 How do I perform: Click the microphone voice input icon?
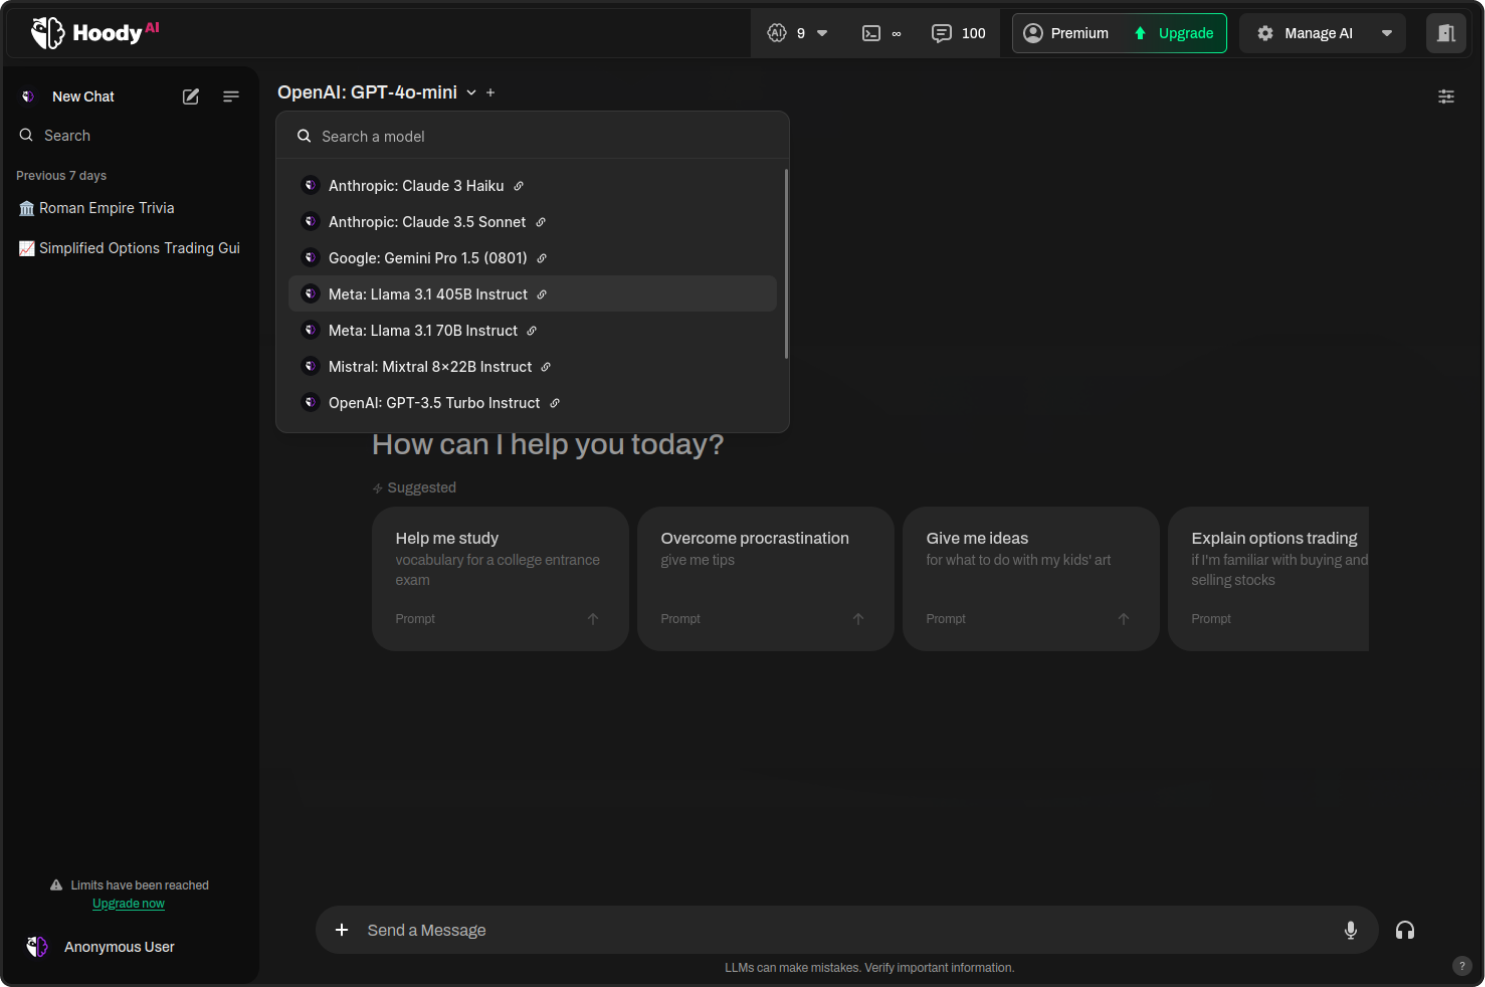pos(1350,930)
